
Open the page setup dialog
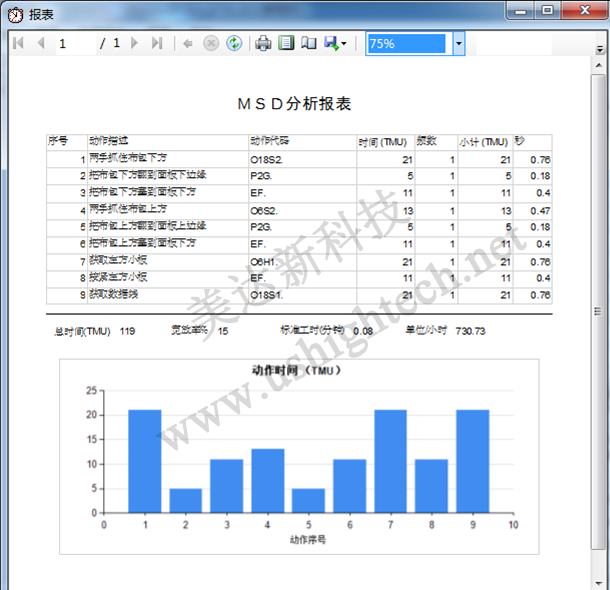pos(308,44)
